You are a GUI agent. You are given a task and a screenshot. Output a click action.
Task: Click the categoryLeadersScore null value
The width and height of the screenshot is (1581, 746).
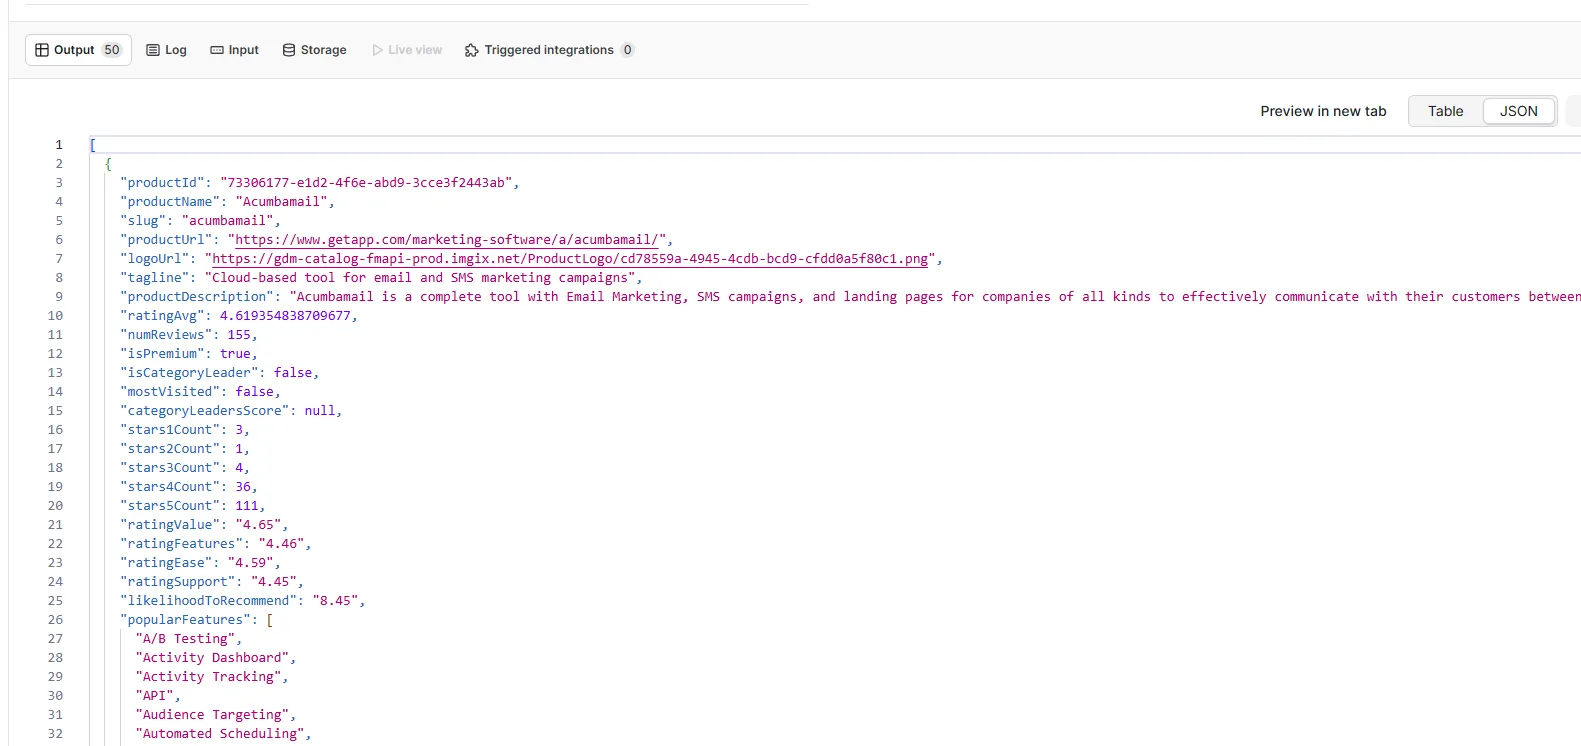click(320, 411)
